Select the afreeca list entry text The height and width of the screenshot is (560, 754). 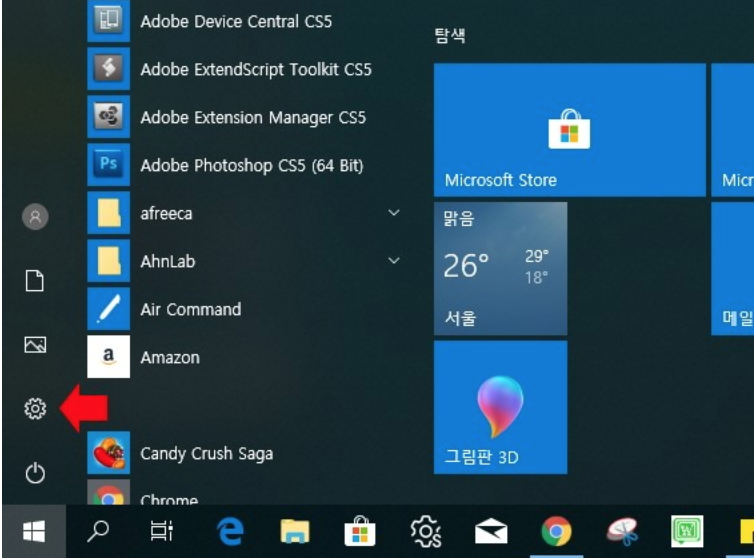coord(166,213)
